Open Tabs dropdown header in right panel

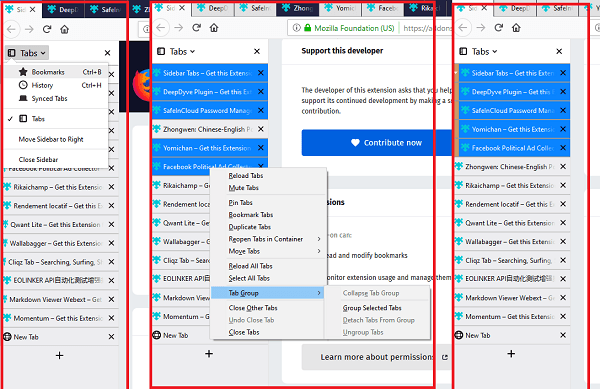(478, 51)
